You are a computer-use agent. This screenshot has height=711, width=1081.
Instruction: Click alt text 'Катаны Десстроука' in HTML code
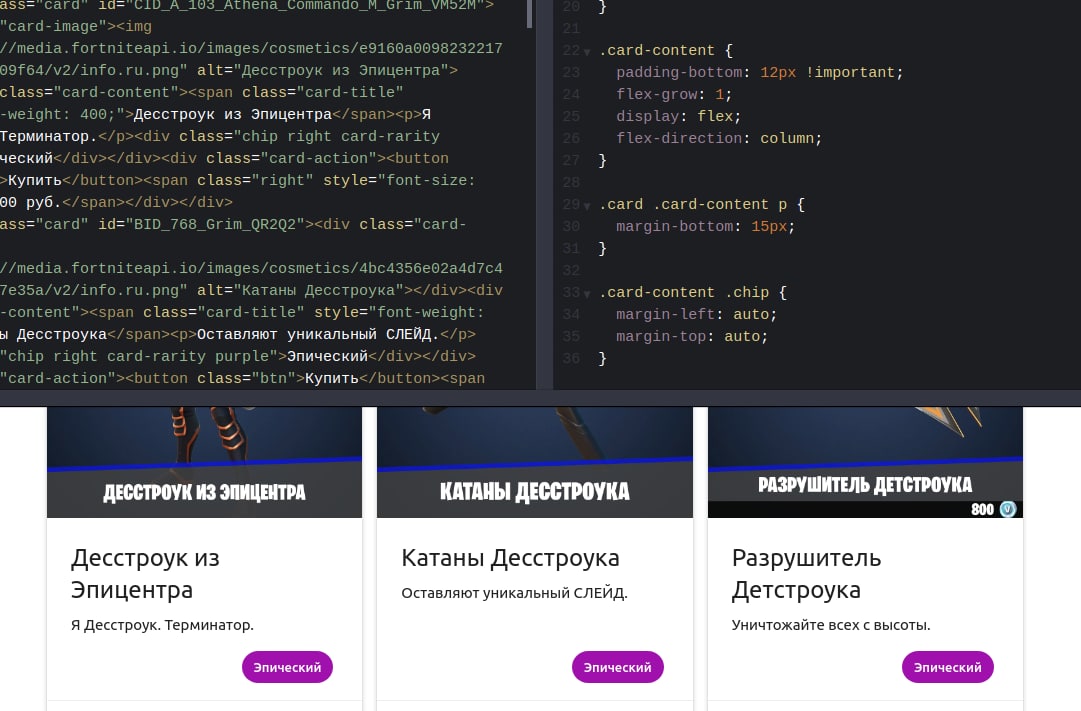[x=319, y=290]
